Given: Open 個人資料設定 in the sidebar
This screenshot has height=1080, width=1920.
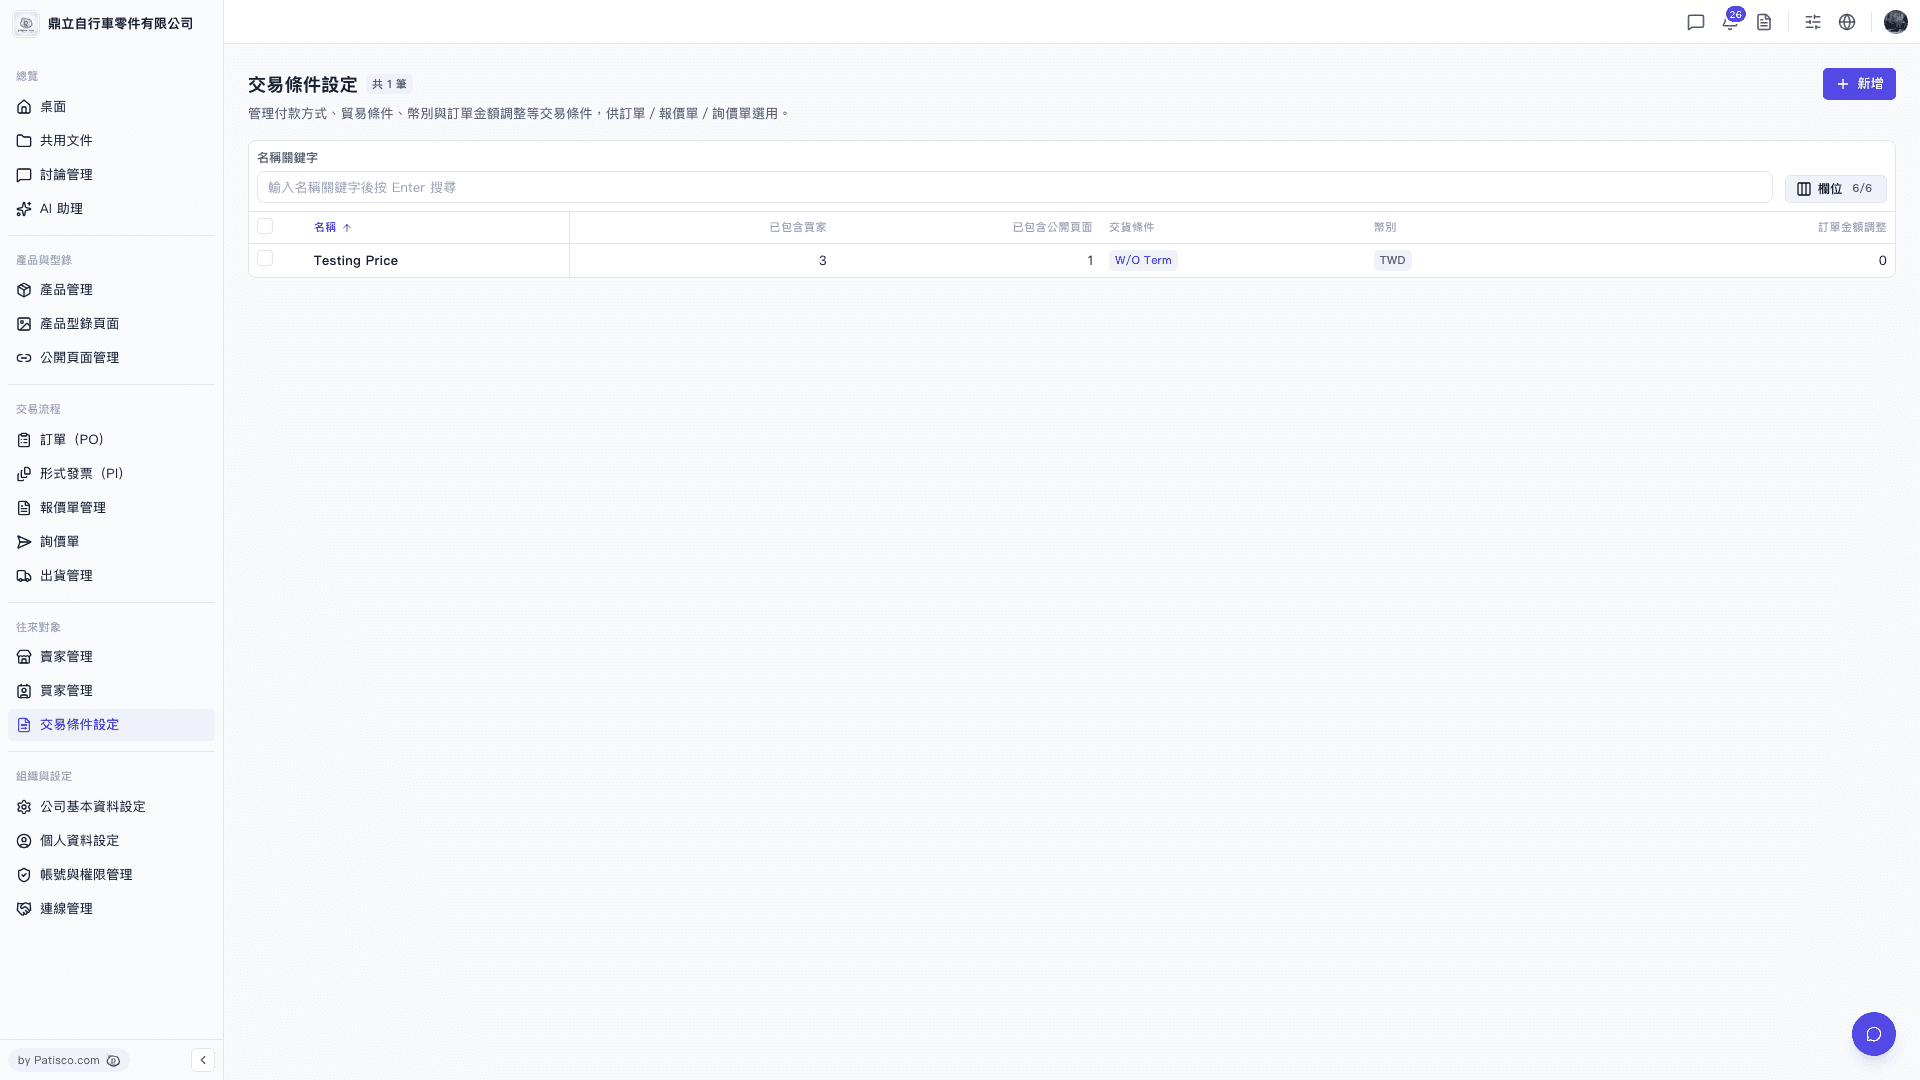Looking at the screenshot, I should pos(111,841).
